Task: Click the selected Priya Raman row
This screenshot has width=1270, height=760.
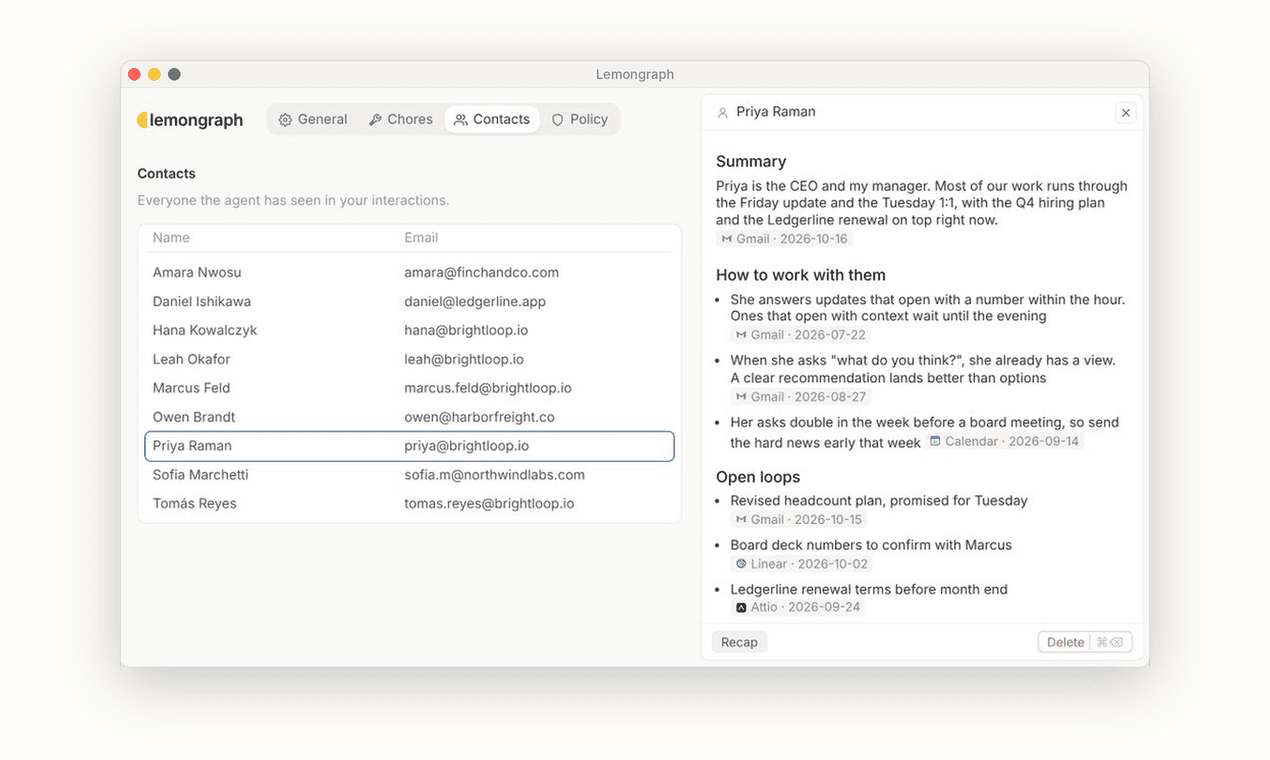Action: click(x=410, y=446)
